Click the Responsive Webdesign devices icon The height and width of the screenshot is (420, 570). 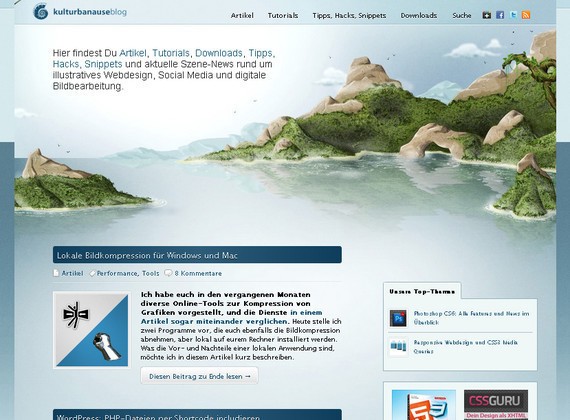click(x=398, y=347)
